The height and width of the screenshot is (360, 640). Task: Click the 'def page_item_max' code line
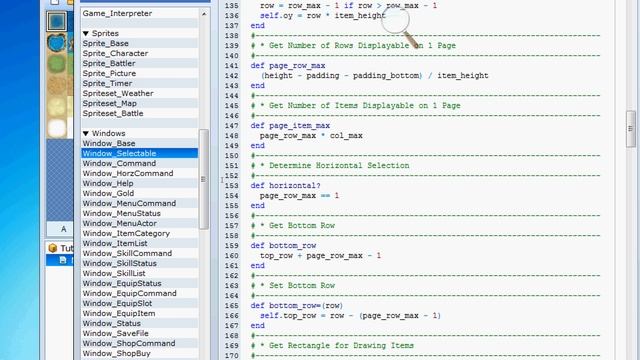pyautogui.click(x=290, y=126)
